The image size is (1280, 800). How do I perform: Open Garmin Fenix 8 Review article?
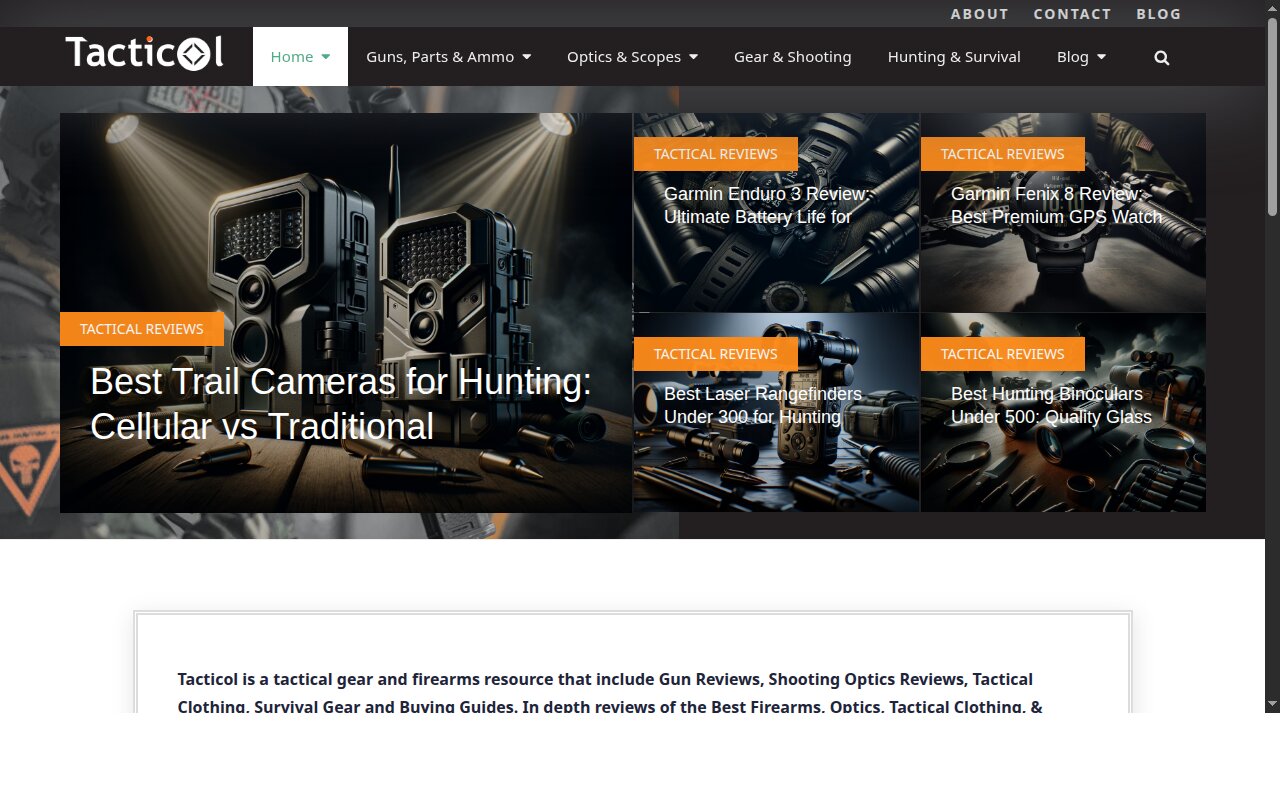1056,205
